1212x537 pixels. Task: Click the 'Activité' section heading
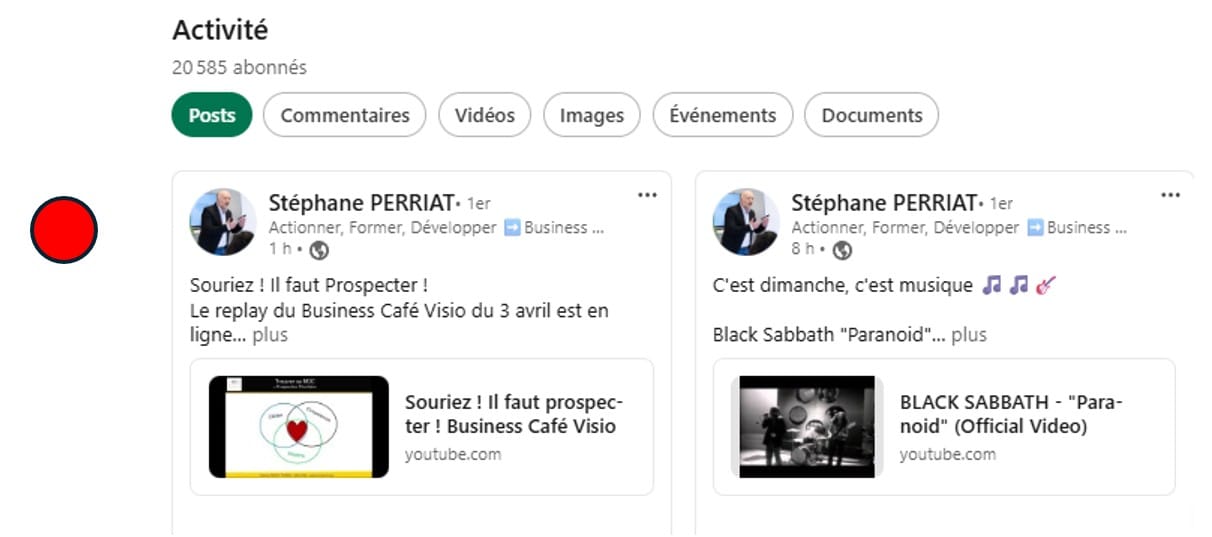[220, 30]
